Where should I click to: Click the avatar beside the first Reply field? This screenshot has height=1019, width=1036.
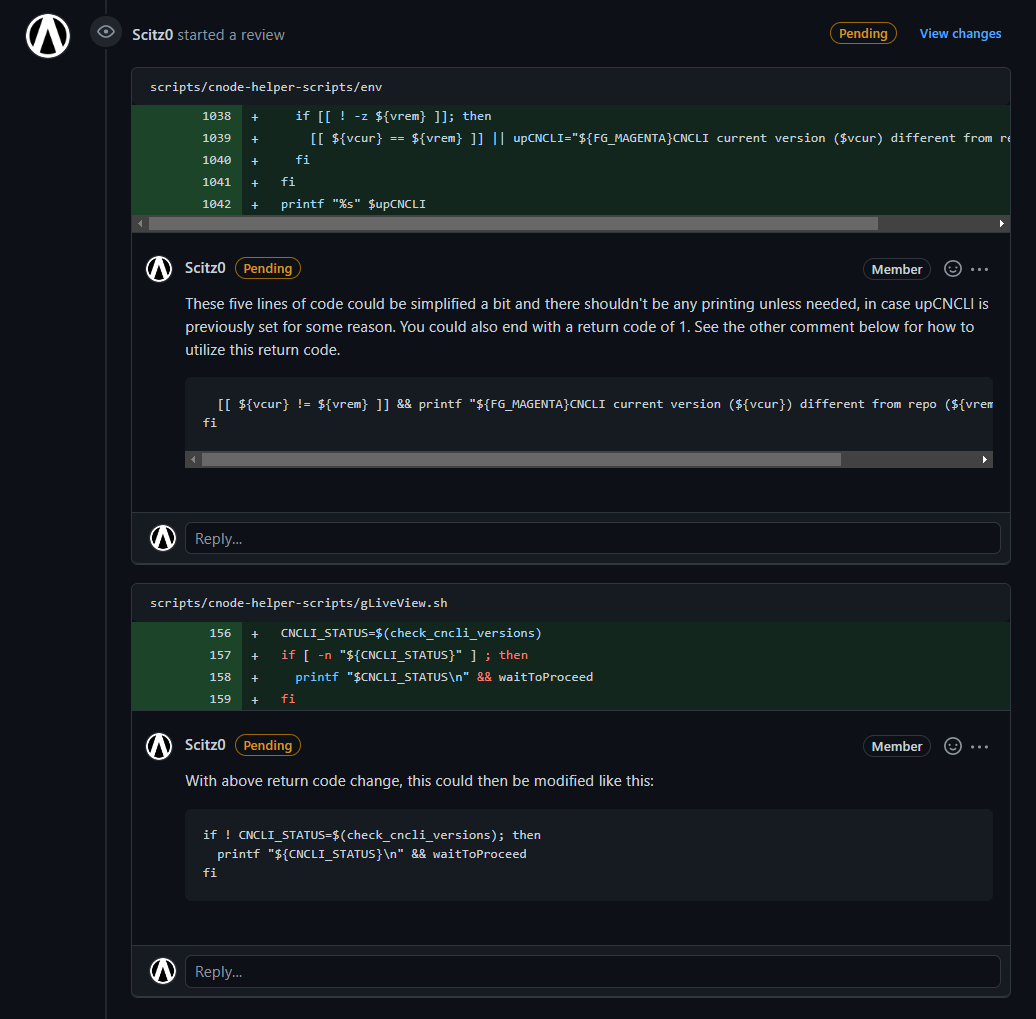tap(162, 537)
